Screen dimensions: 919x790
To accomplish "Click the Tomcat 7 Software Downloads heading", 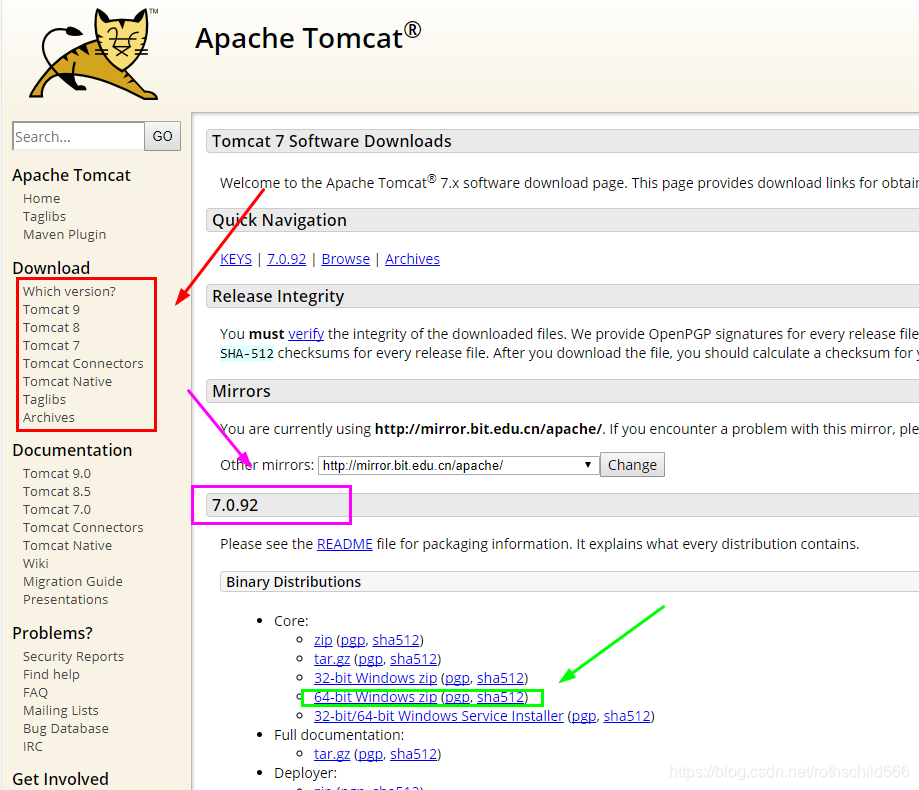I will coord(332,141).
